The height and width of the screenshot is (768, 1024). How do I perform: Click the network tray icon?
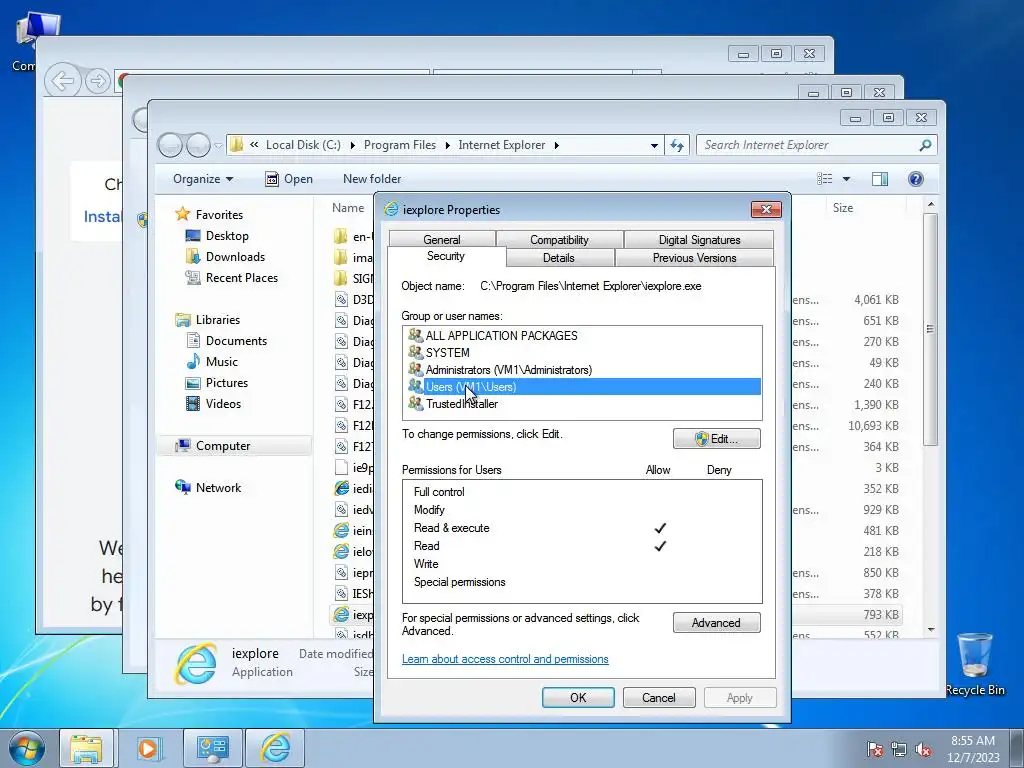tap(899, 749)
